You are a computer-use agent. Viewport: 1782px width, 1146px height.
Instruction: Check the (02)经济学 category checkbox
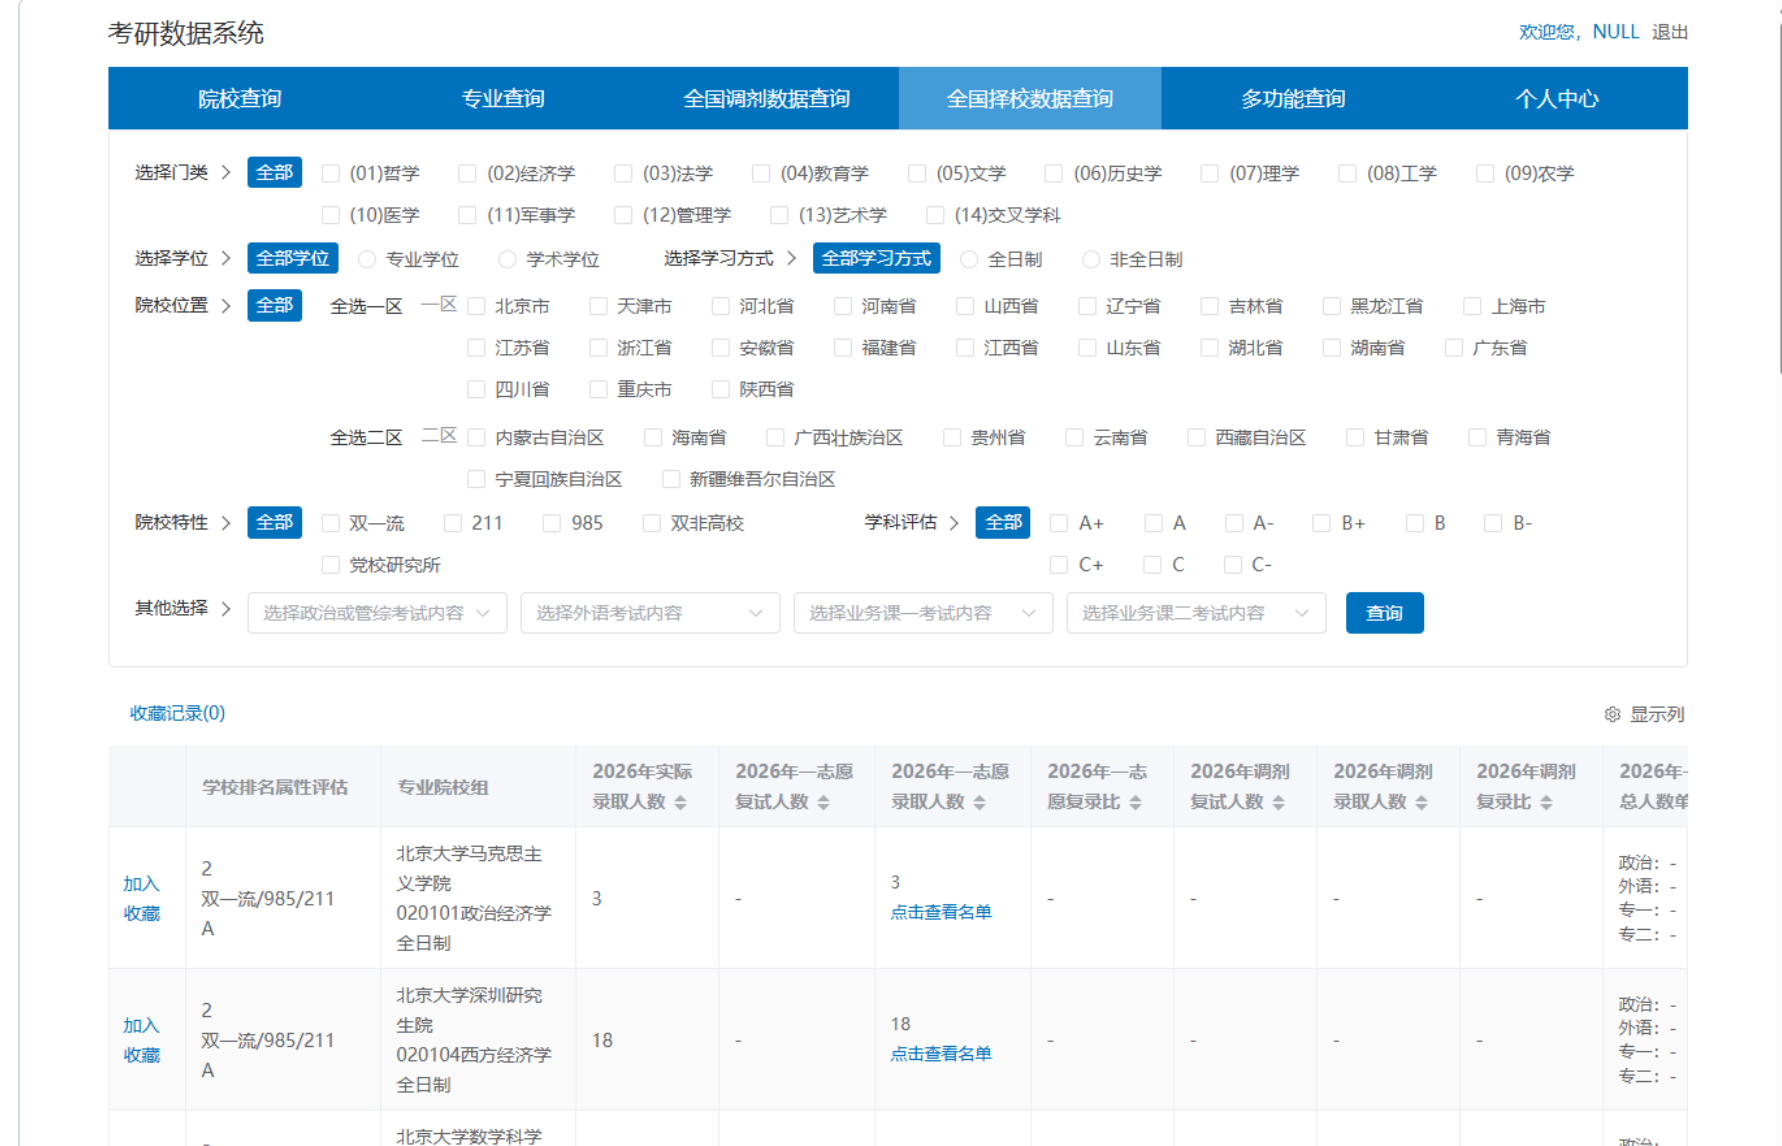click(467, 174)
